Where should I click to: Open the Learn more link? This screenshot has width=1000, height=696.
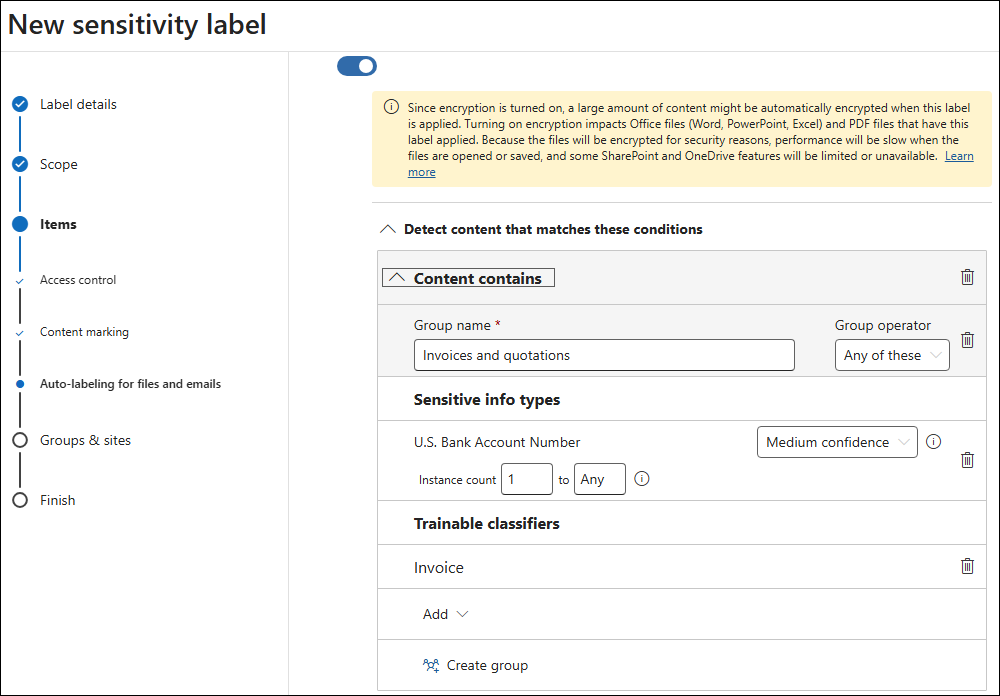(959, 156)
